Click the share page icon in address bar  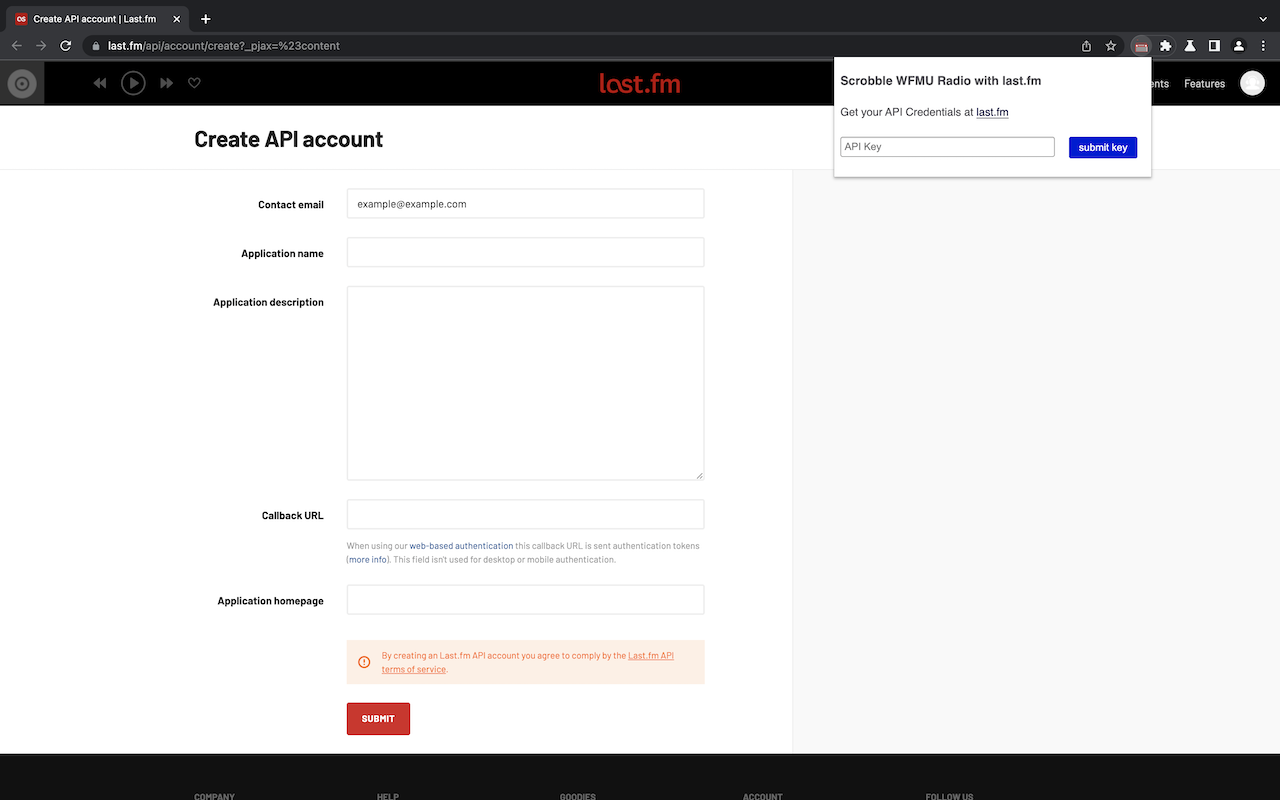[x=1087, y=46]
